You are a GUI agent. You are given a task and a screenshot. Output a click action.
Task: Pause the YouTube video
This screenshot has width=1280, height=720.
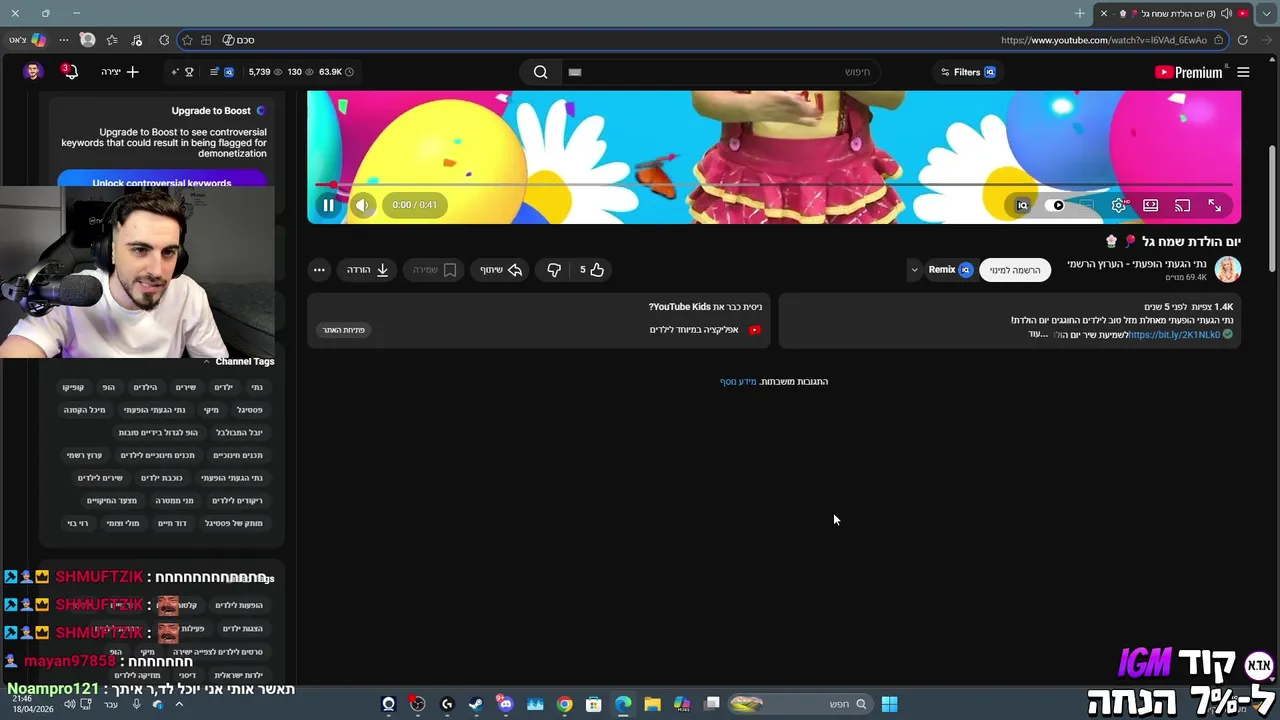[x=328, y=205]
